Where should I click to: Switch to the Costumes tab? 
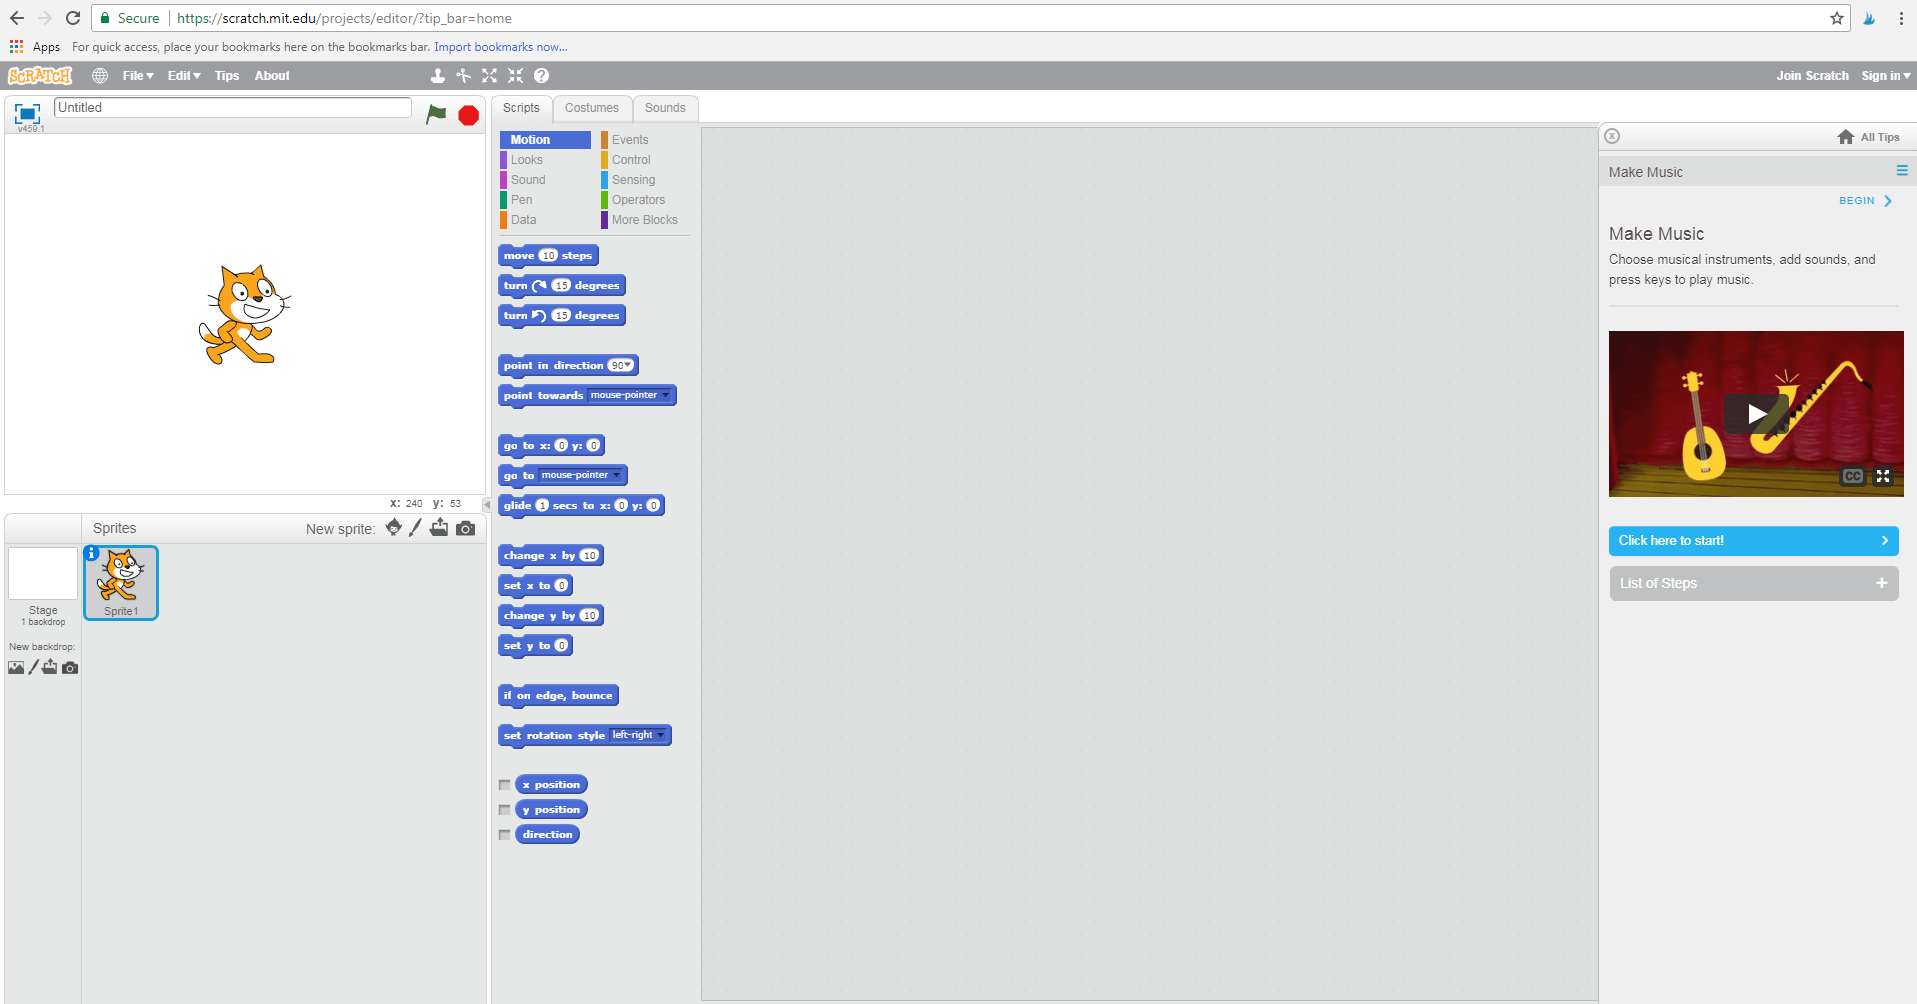(592, 108)
